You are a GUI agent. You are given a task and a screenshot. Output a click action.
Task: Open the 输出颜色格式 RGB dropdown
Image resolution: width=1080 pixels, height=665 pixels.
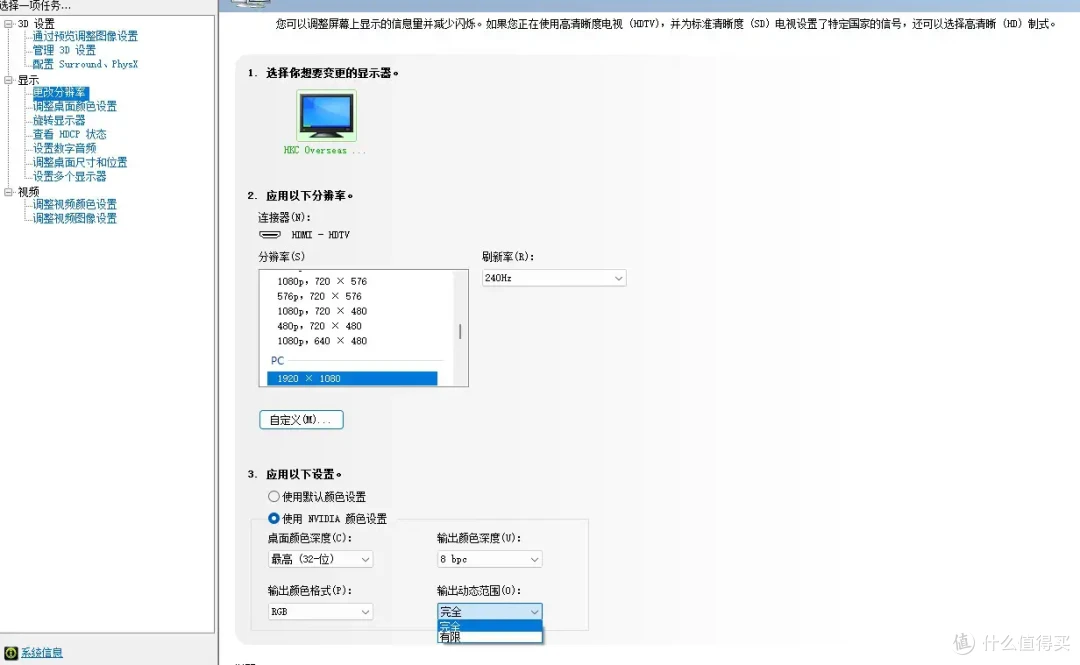pyautogui.click(x=320, y=611)
